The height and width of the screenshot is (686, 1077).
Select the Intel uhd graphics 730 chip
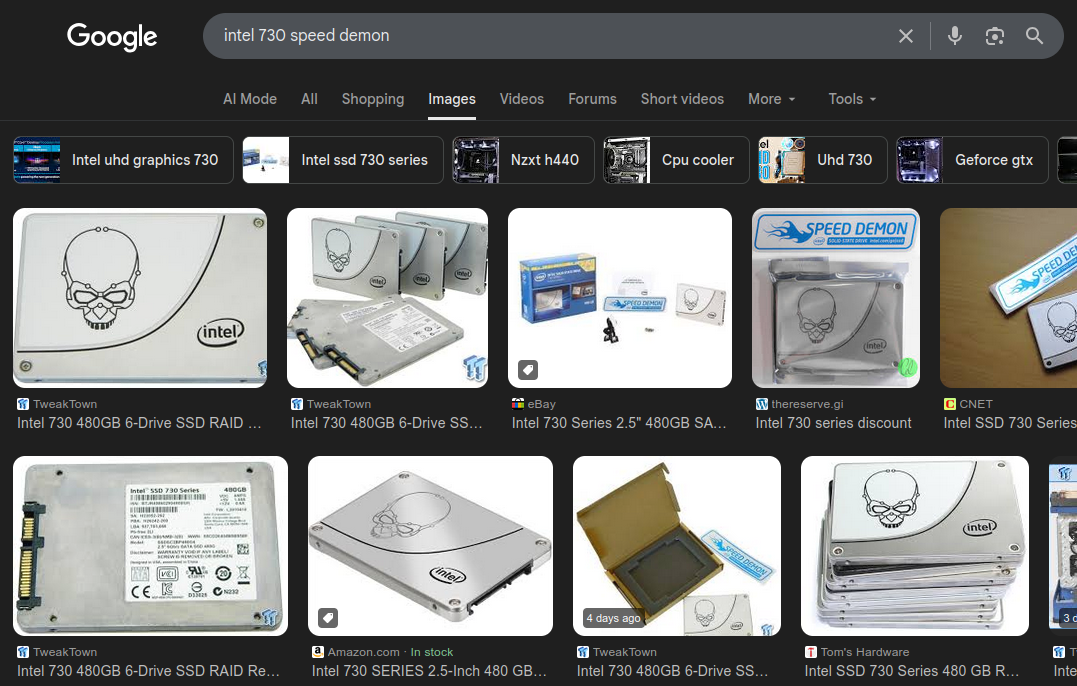pos(124,160)
